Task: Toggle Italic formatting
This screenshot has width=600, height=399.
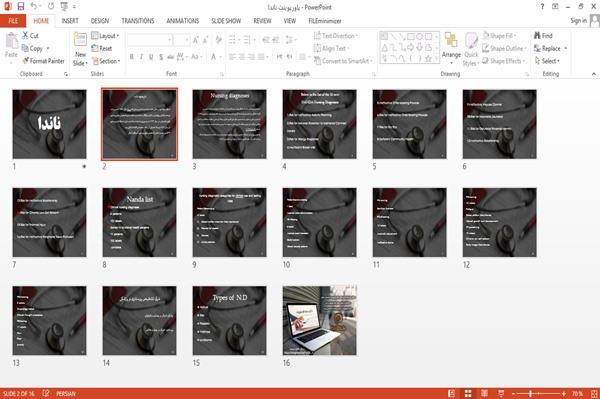Action: click(x=141, y=57)
